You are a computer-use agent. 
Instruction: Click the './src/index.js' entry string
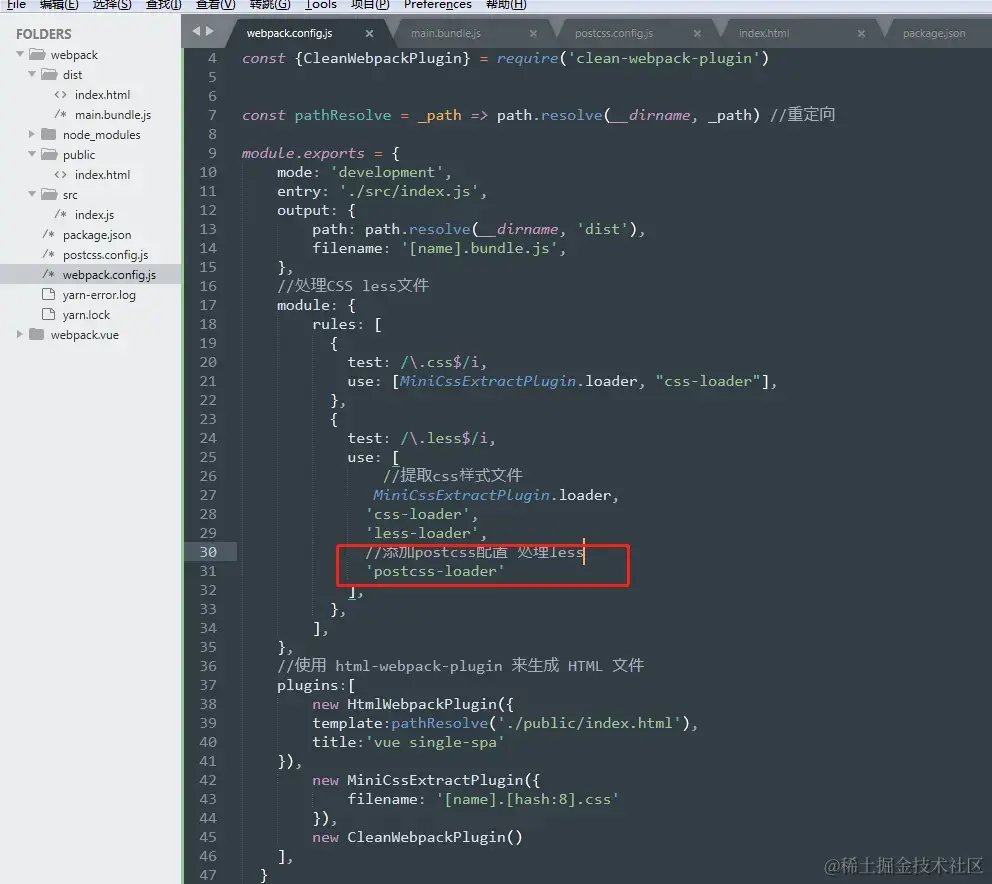point(409,191)
